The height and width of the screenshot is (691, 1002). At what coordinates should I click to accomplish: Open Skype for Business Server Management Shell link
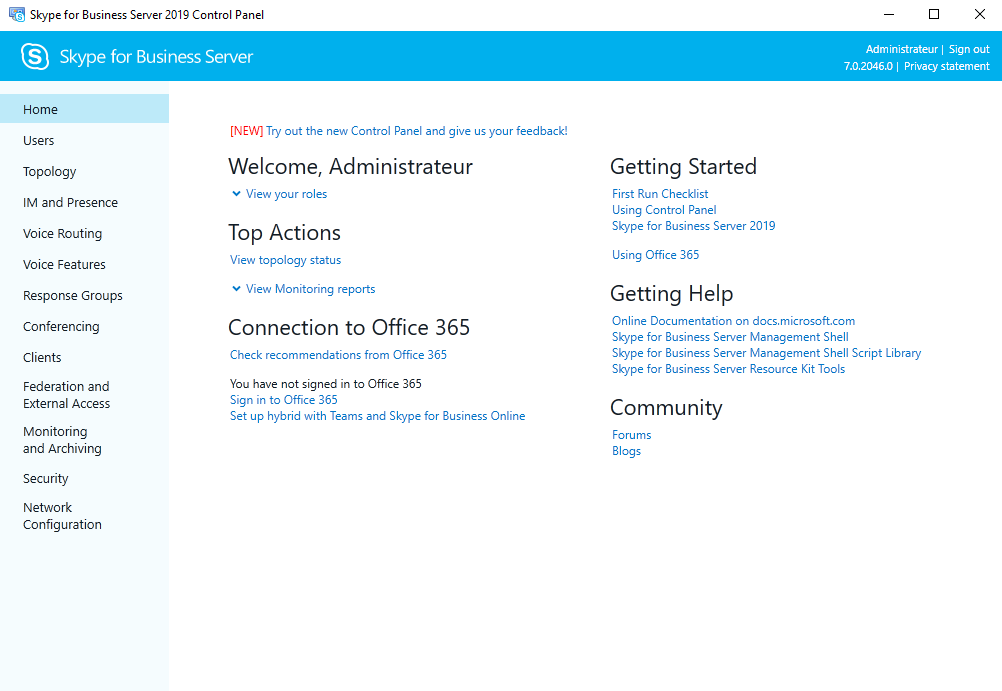730,337
